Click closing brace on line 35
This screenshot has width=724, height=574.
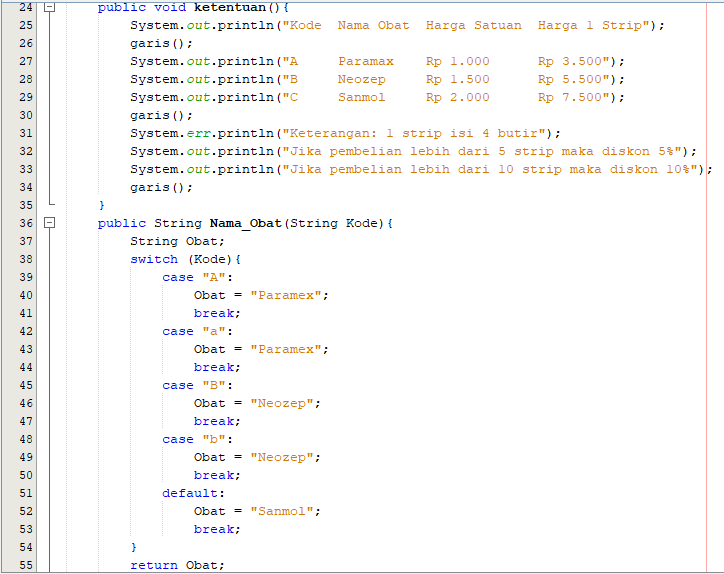pyautogui.click(x=102, y=205)
